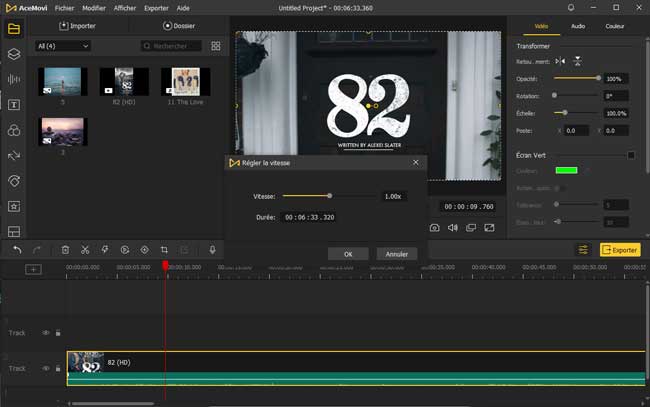Open the Modifier menu
650x407 pixels.
[x=94, y=7]
